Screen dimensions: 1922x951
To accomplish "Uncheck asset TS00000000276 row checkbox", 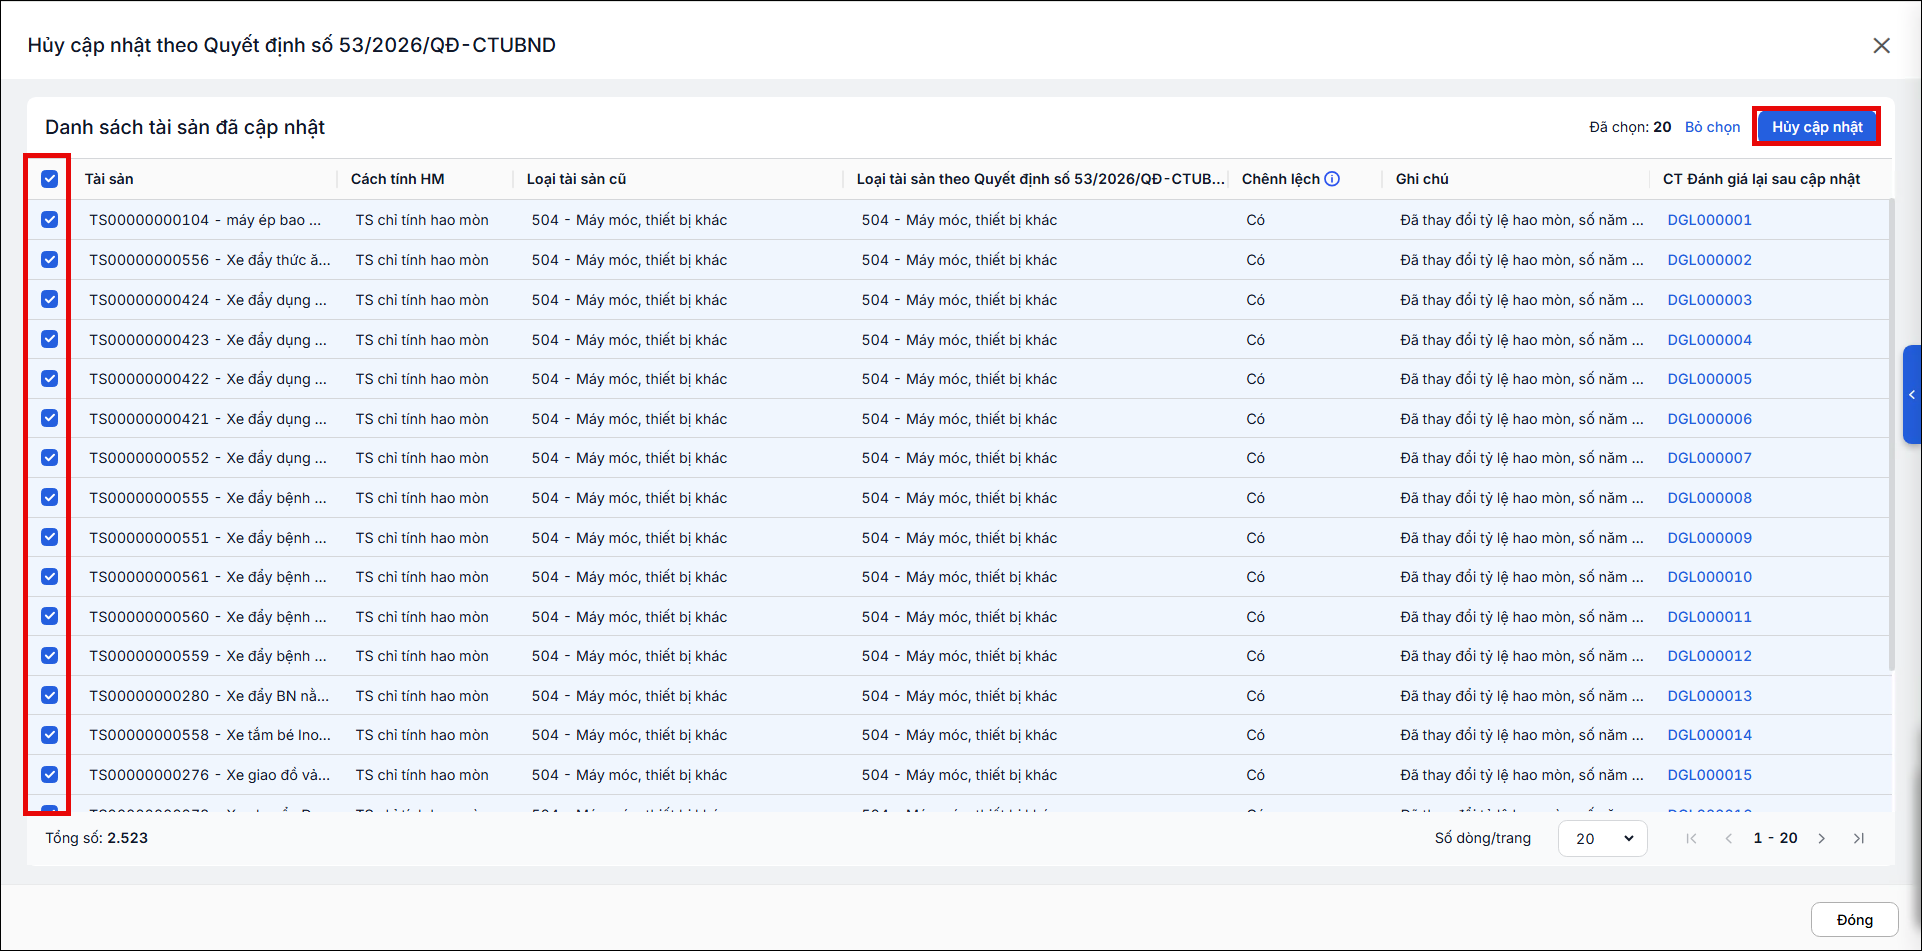I will coord(49,775).
